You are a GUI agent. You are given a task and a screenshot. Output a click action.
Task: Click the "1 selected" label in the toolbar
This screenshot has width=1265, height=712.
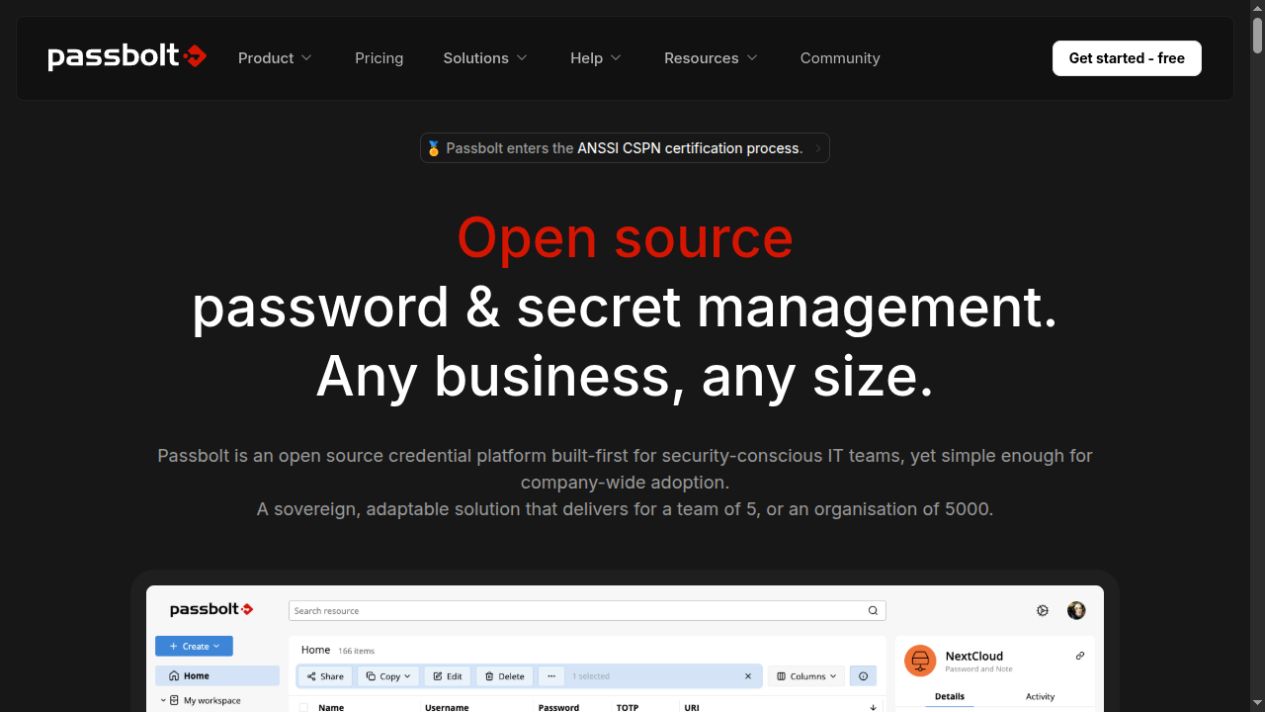pyautogui.click(x=591, y=676)
